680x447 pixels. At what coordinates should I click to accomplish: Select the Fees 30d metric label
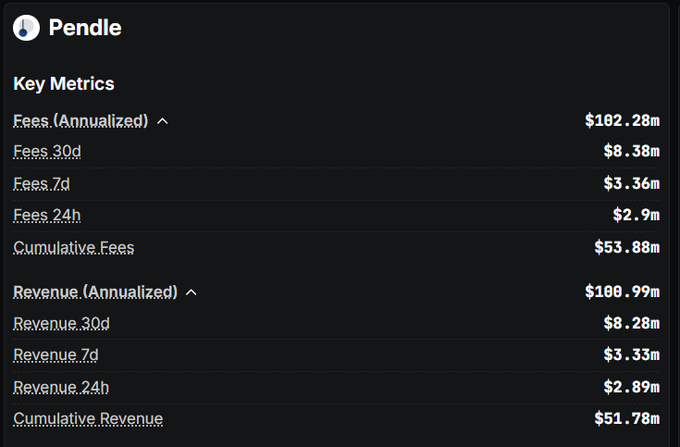pos(47,152)
